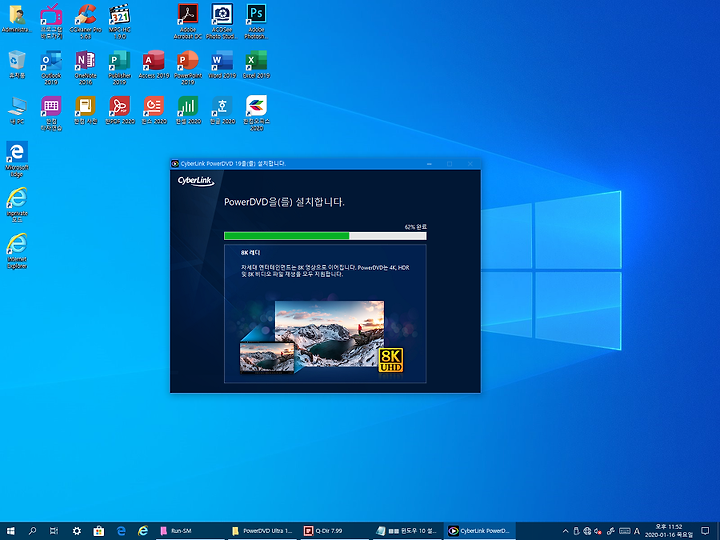
Task: Launch Outlook 2019 from the desktop
Action: coord(51,68)
